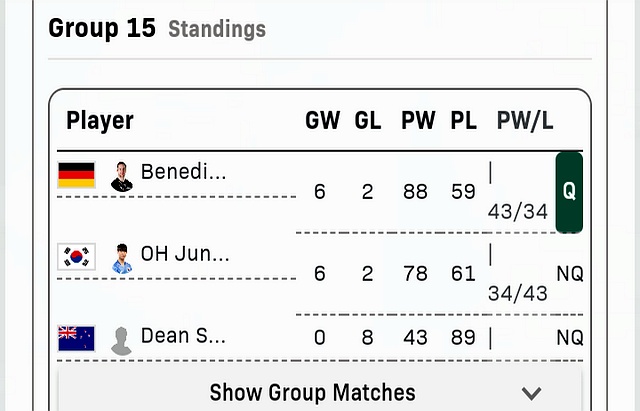Click OH Jun's NQ status label
The height and width of the screenshot is (411, 640).
(x=570, y=273)
